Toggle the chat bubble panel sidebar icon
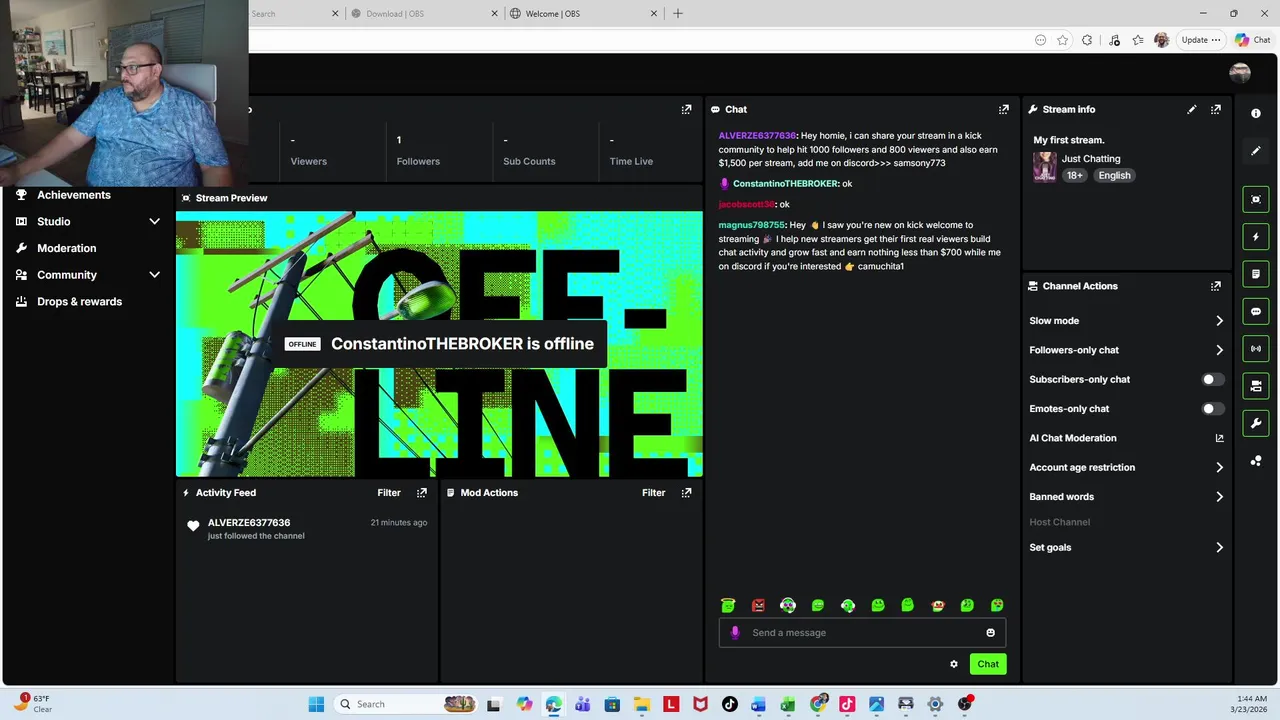Screen dimensions: 1280x720 tap(1256, 311)
